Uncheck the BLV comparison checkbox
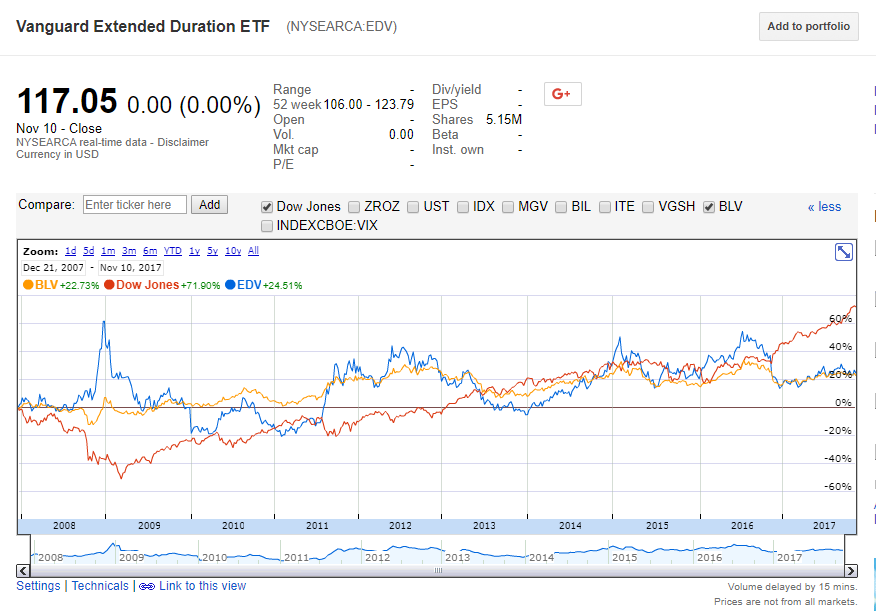Viewport: 876px width, 611px height. (x=709, y=207)
